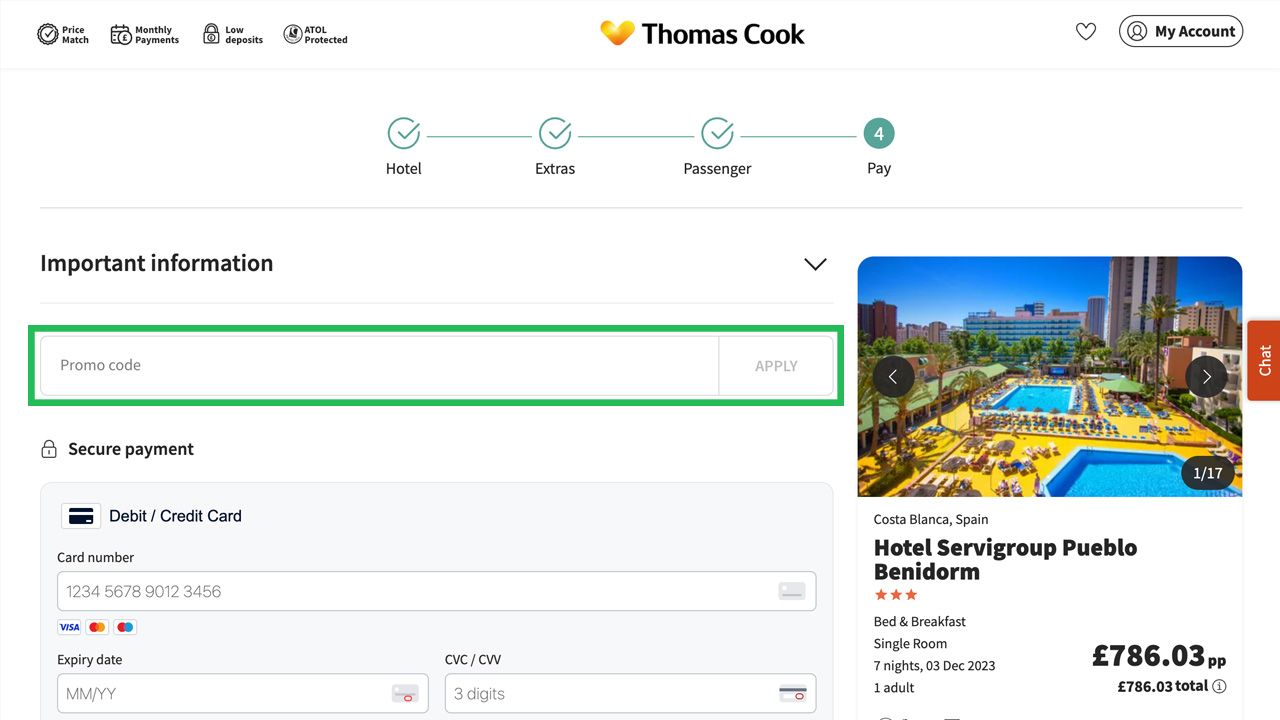Apply the promo code
Image resolution: width=1280 pixels, height=720 pixels.
point(776,366)
